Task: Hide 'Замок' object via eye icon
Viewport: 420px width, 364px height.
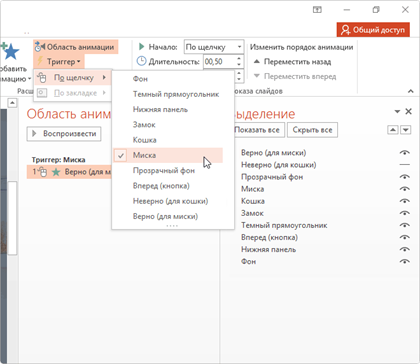Action: (404, 213)
